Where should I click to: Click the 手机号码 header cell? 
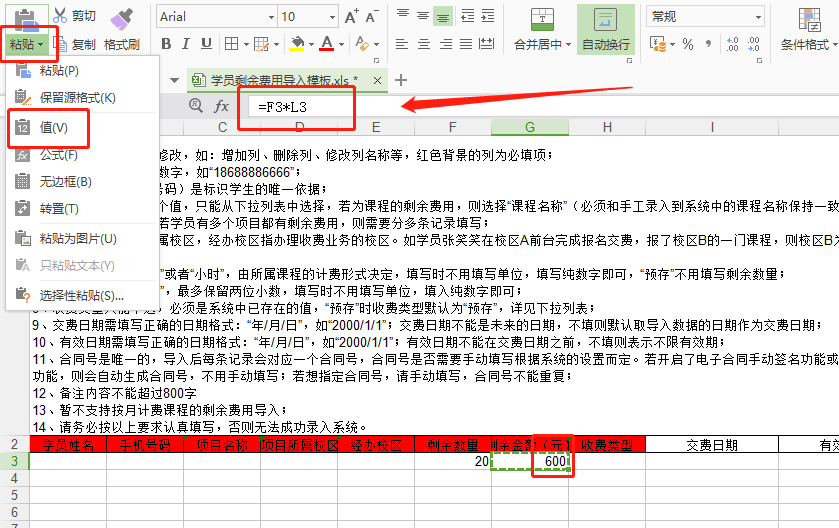pos(145,445)
